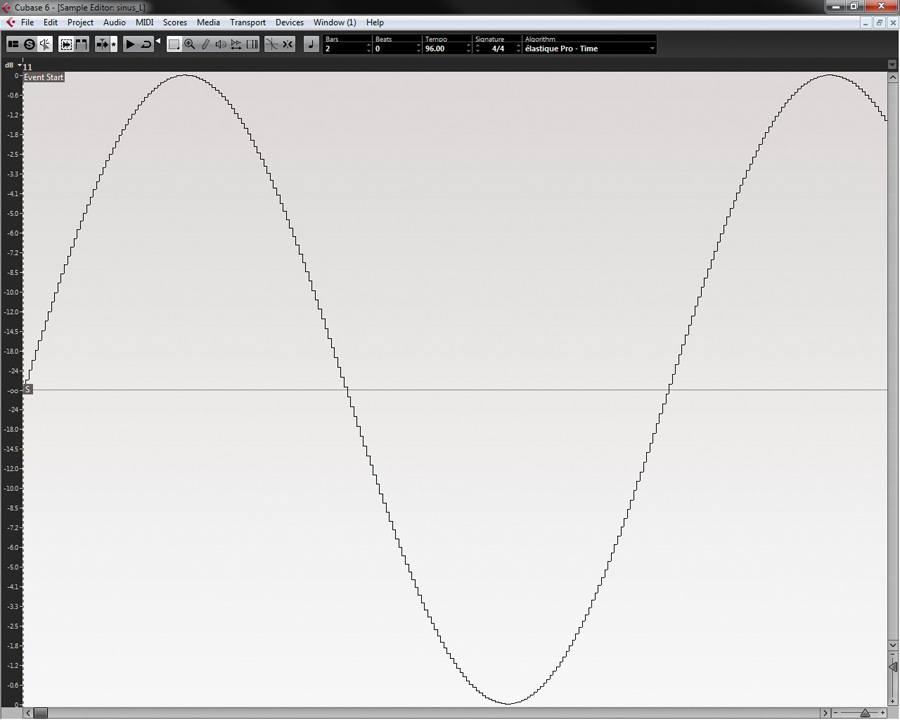
Task: Click the S snap point marker
Action: coord(28,389)
